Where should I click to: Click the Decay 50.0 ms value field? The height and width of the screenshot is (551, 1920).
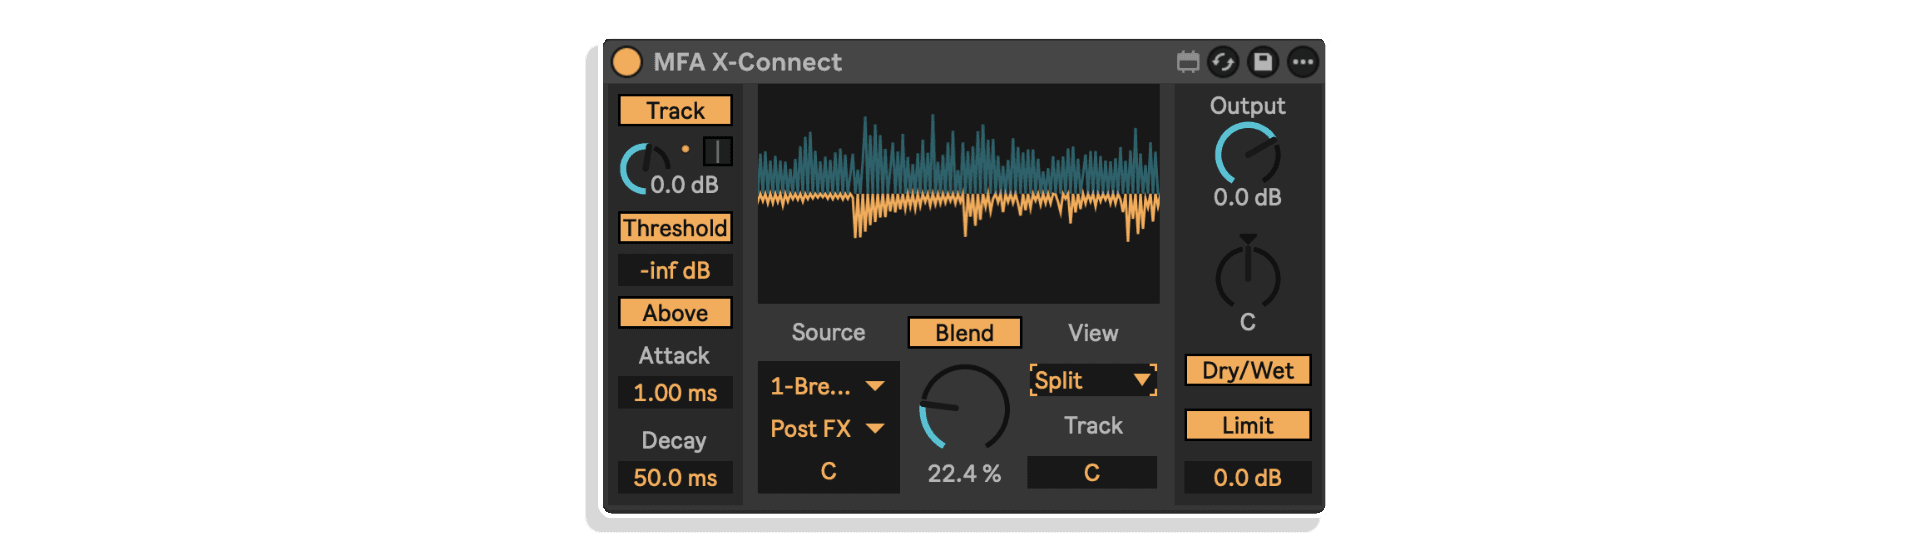(675, 477)
